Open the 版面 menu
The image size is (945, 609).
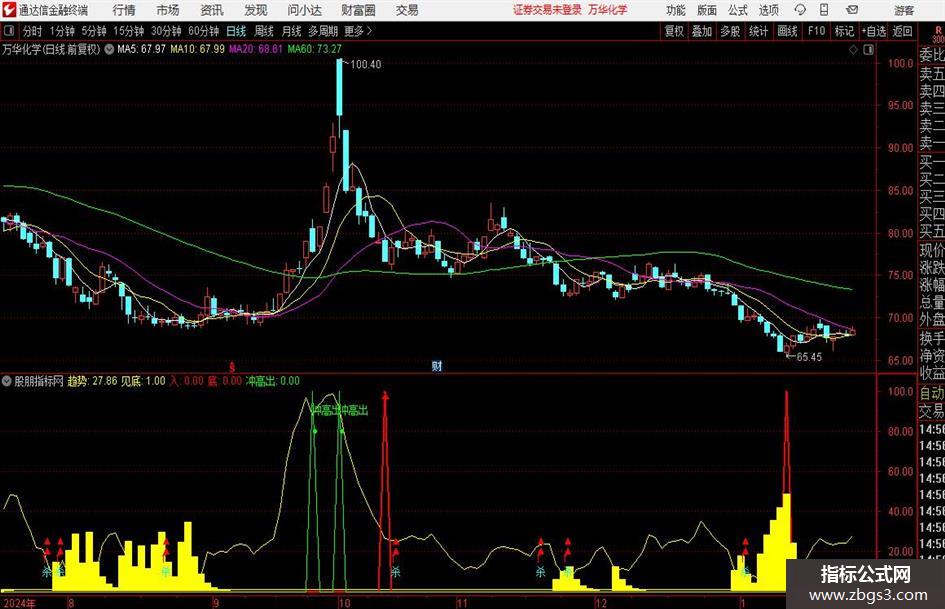click(x=707, y=10)
